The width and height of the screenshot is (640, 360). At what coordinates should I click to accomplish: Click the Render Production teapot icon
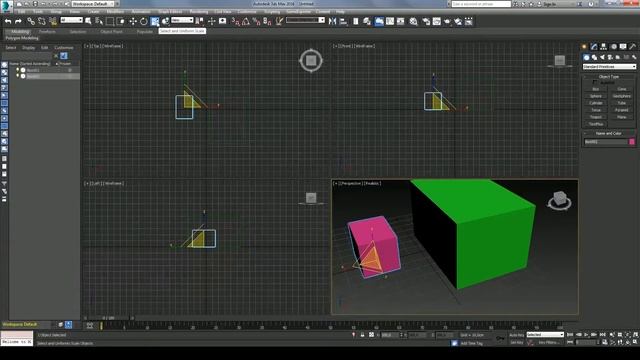point(447,21)
